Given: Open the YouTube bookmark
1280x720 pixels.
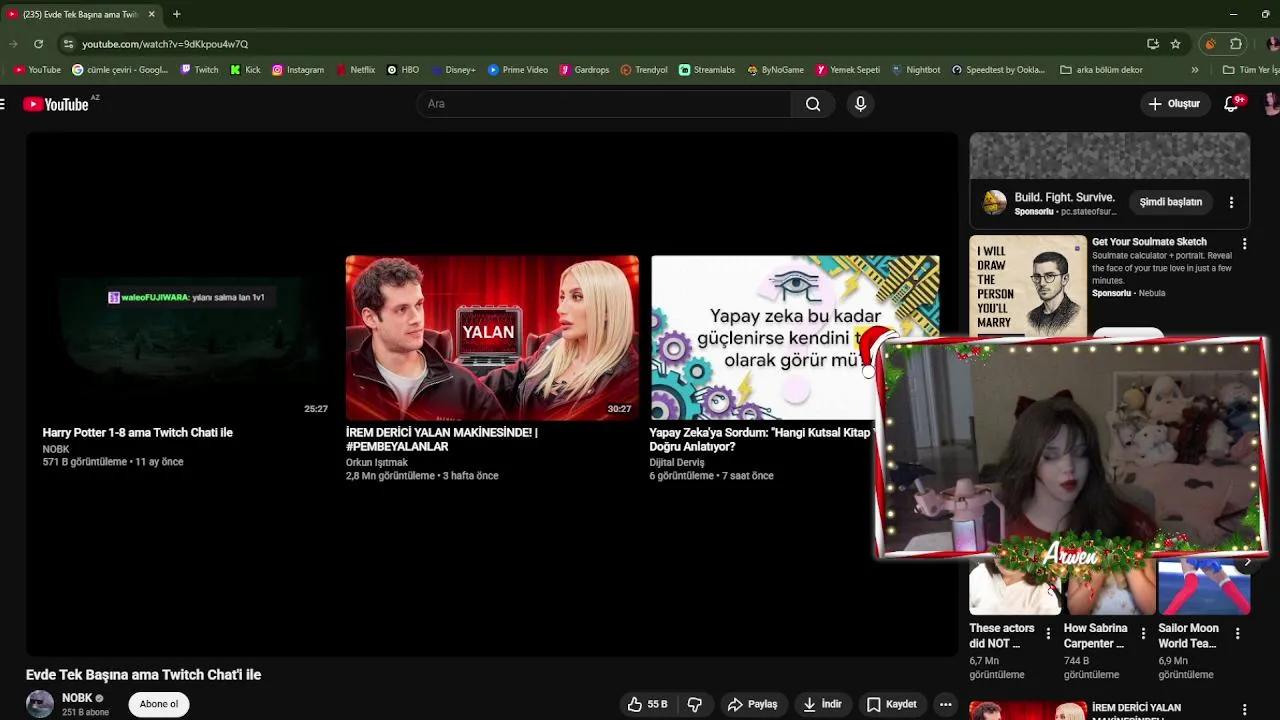Looking at the screenshot, I should pyautogui.click(x=38, y=70).
